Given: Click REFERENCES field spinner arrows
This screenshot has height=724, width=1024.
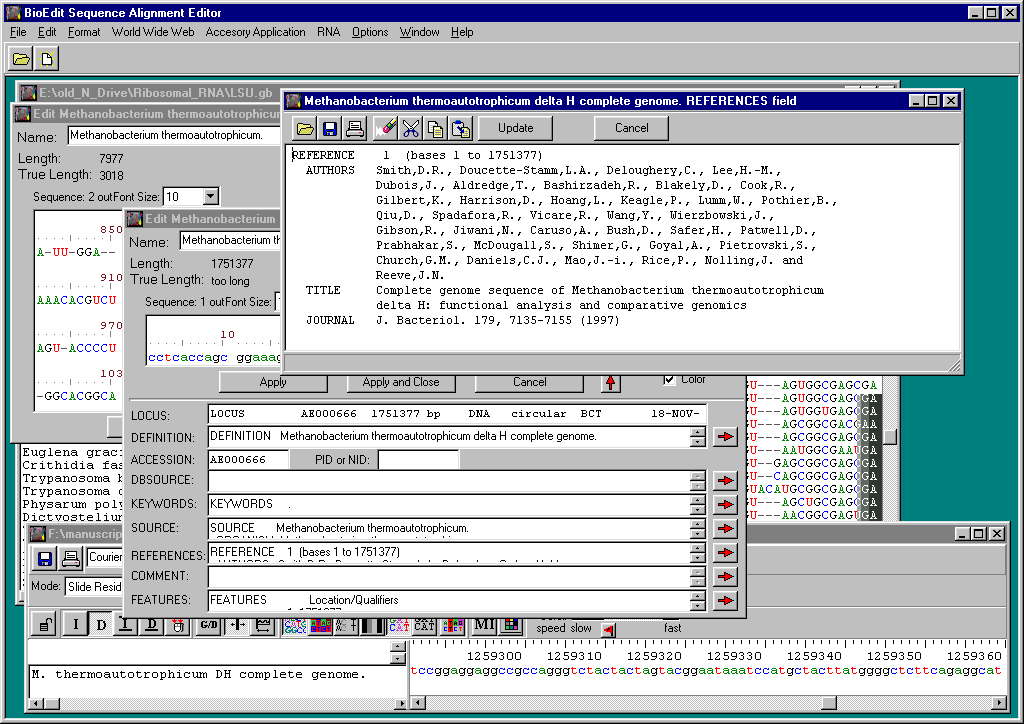Looking at the screenshot, I should pyautogui.click(x=697, y=553).
